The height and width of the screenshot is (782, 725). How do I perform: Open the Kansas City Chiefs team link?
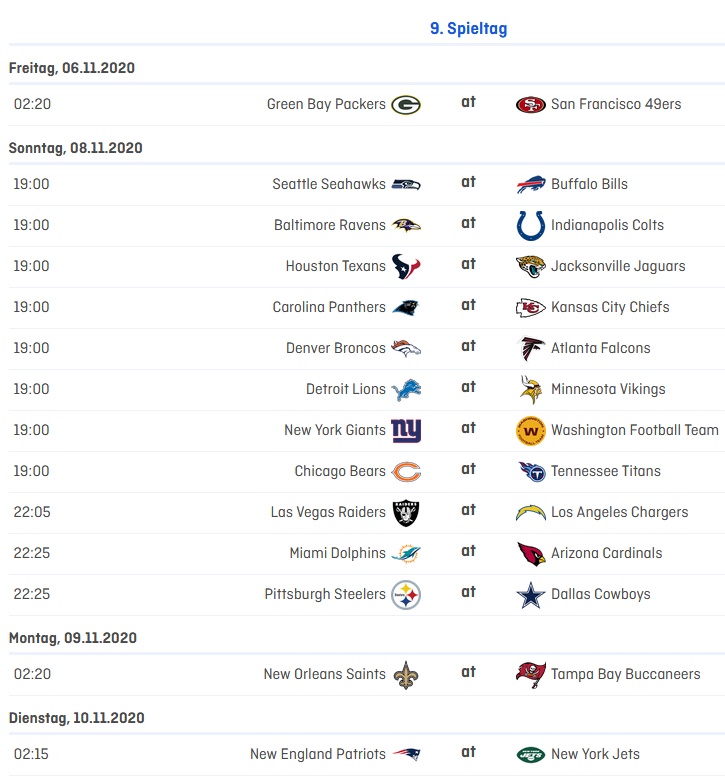[x=610, y=307]
